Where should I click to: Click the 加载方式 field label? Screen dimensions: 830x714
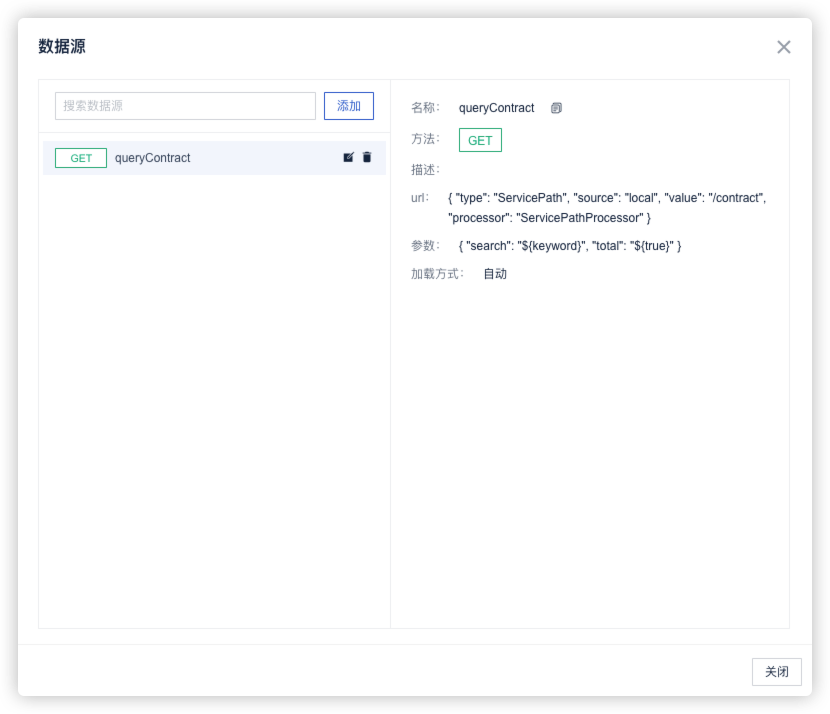pos(437,274)
